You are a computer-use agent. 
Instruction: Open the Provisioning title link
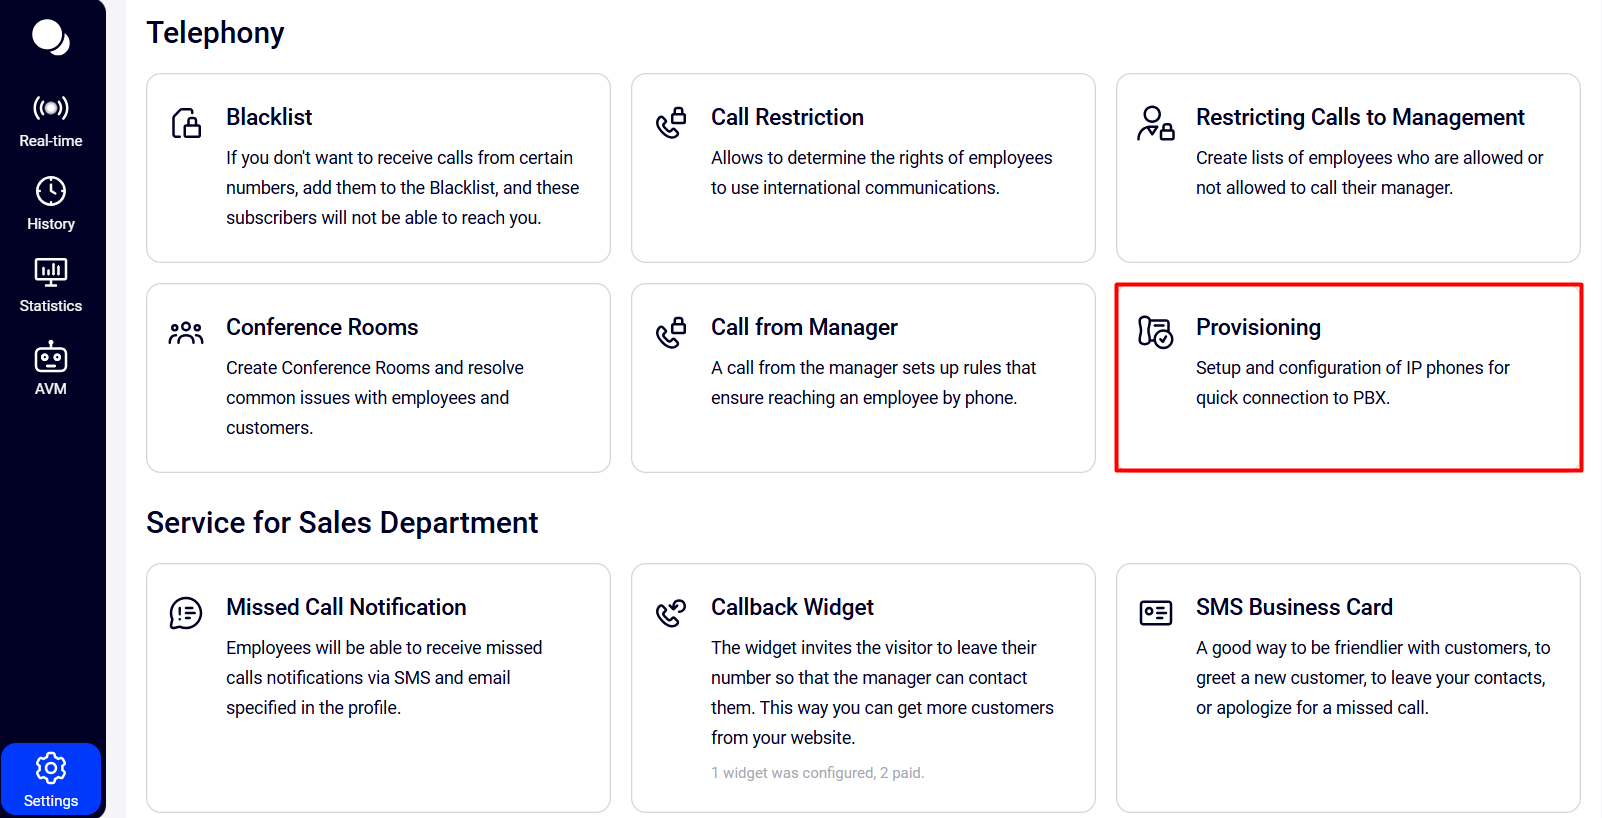click(1258, 327)
